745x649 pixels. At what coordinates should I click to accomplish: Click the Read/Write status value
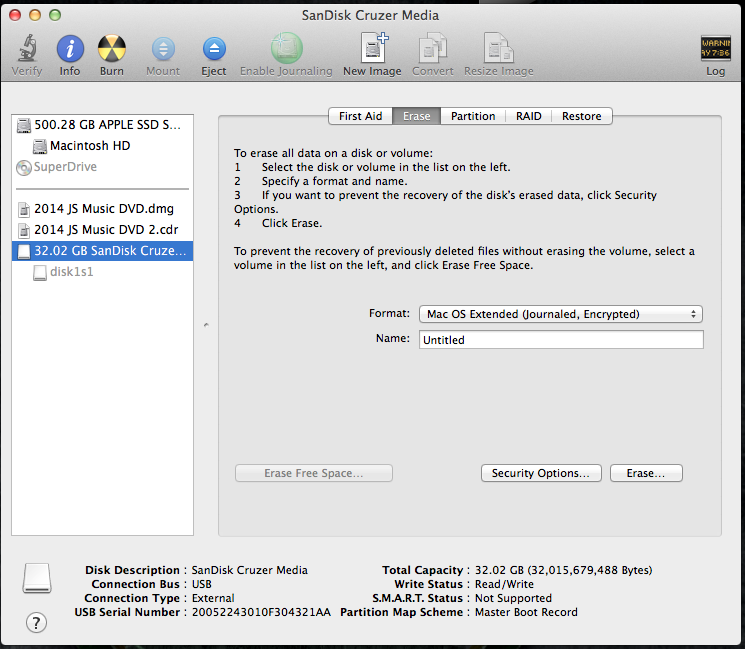pos(504,584)
